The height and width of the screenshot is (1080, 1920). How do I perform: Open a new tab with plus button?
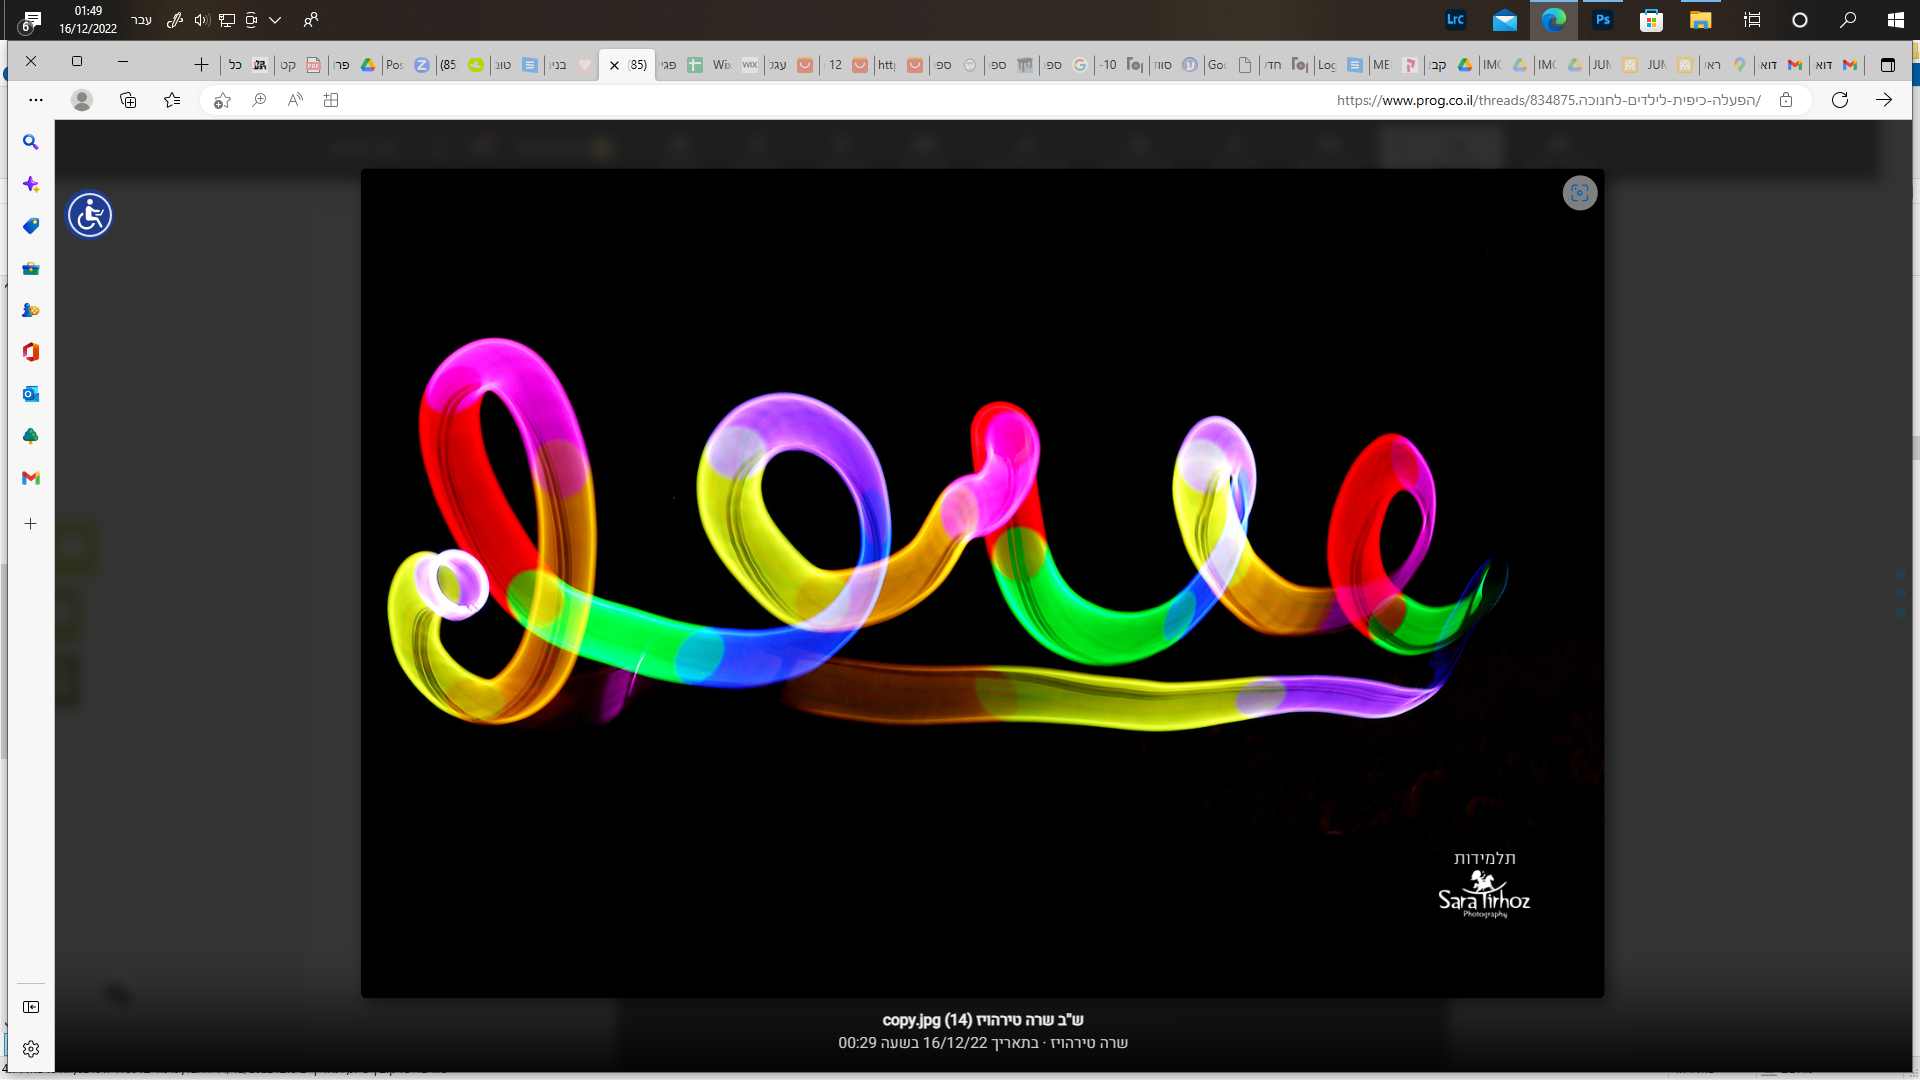click(x=201, y=65)
